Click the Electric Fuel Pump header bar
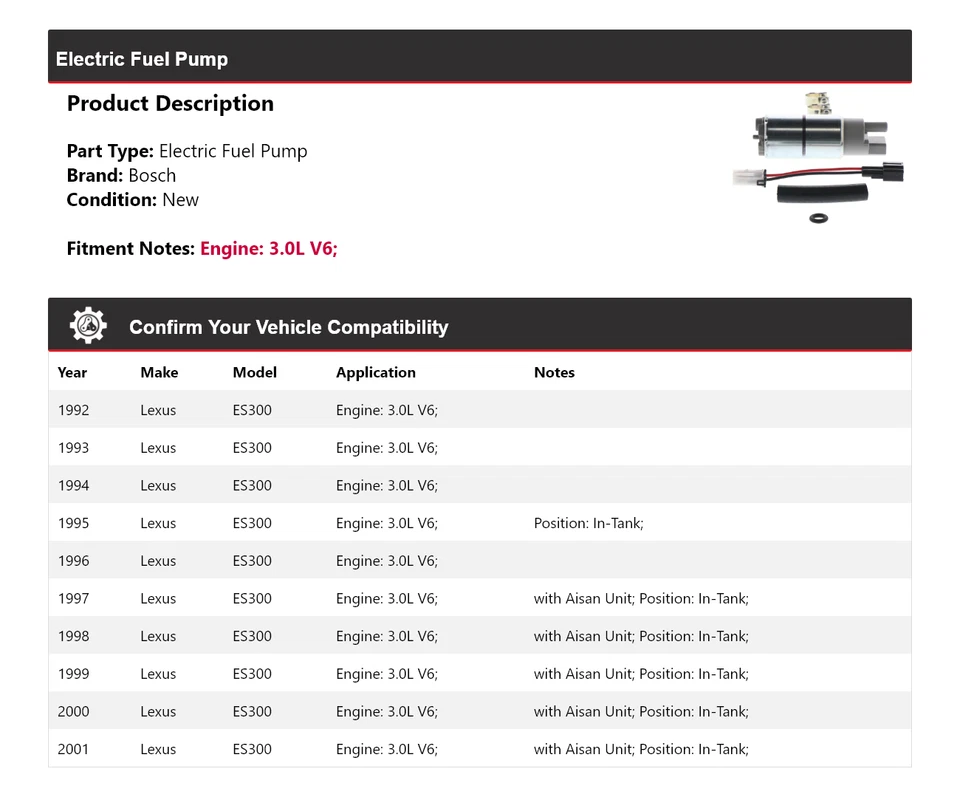 [479, 58]
